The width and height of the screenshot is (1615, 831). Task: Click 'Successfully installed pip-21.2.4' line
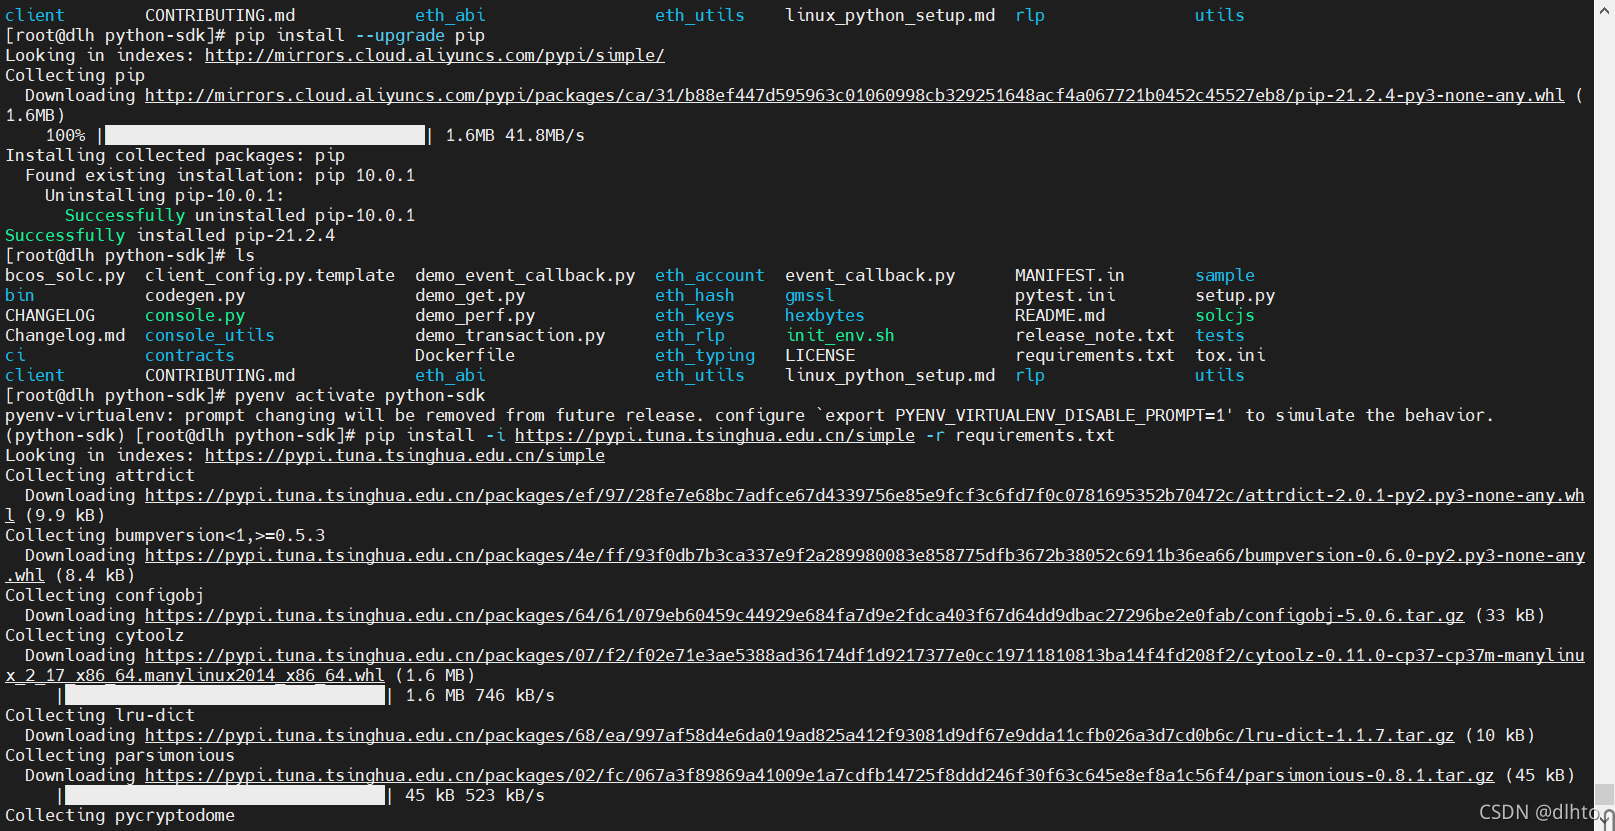pos(170,235)
